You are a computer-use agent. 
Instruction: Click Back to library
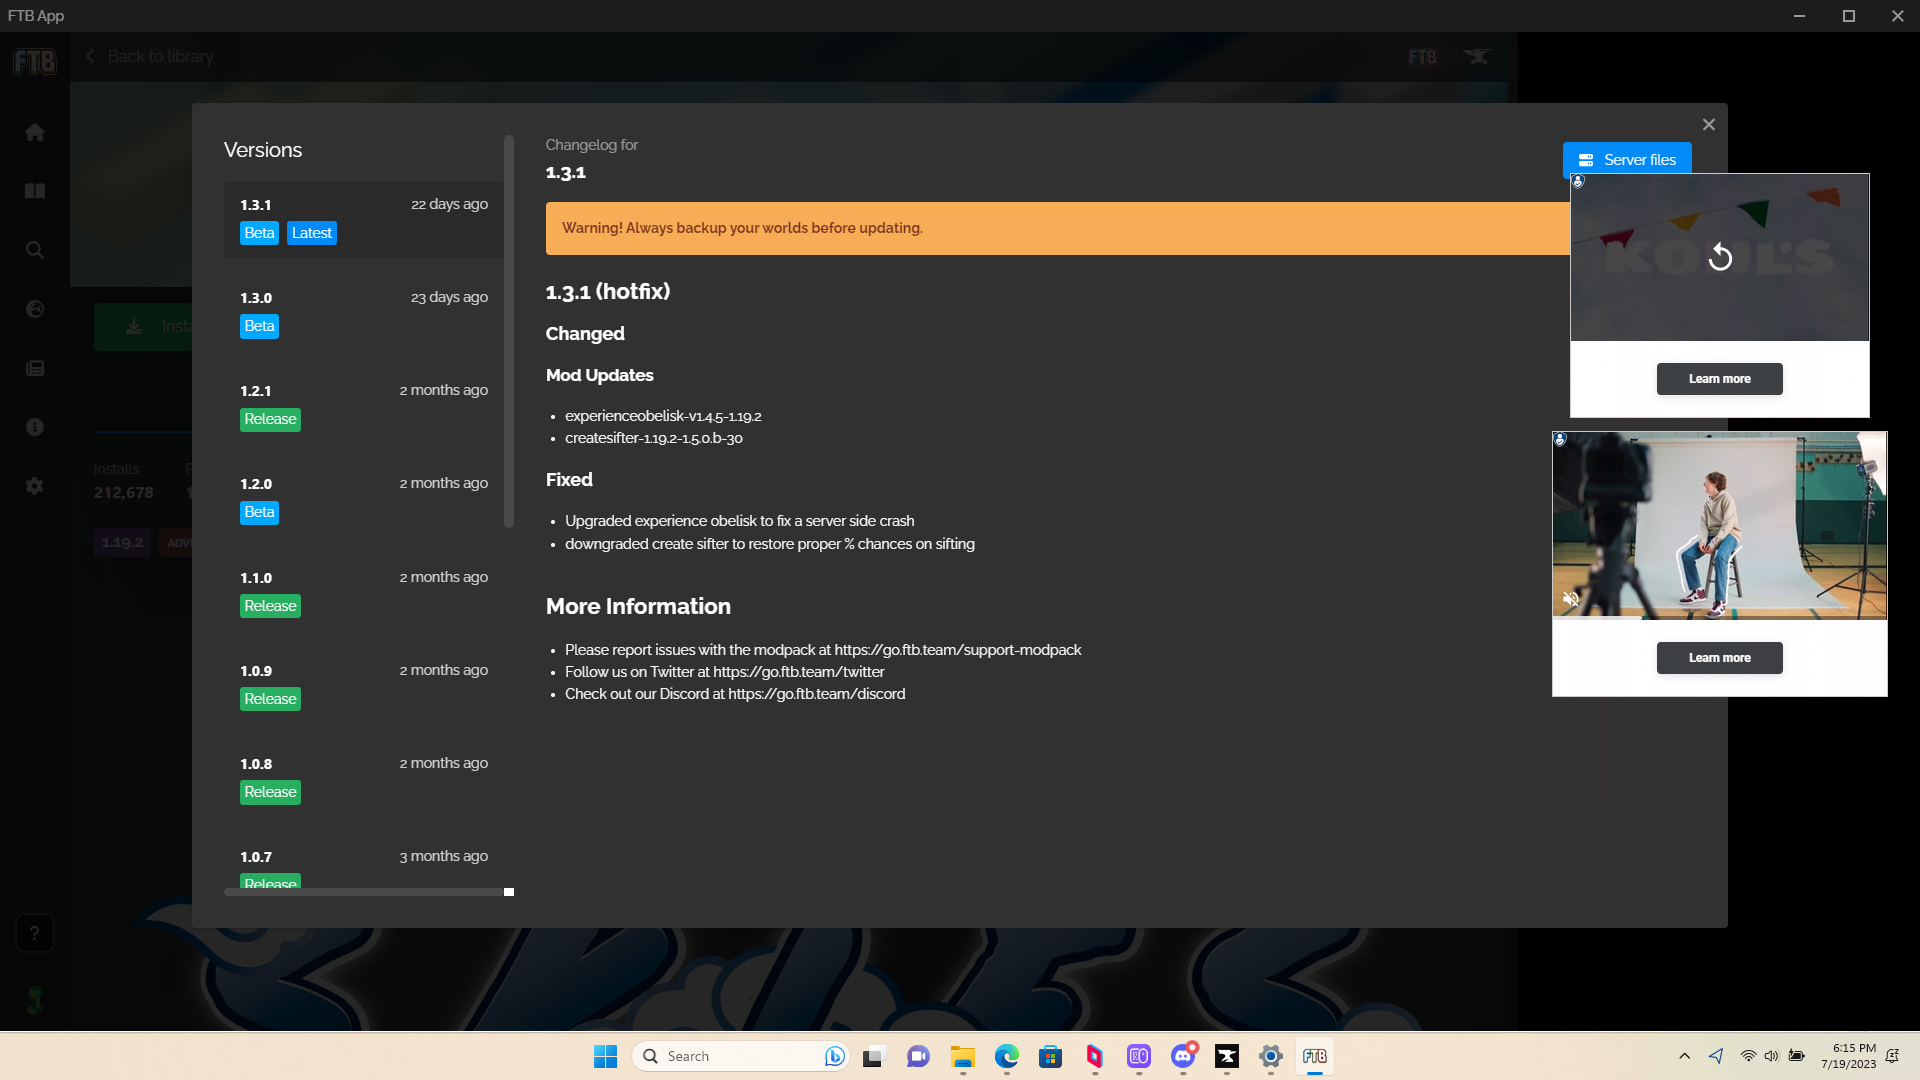149,56
